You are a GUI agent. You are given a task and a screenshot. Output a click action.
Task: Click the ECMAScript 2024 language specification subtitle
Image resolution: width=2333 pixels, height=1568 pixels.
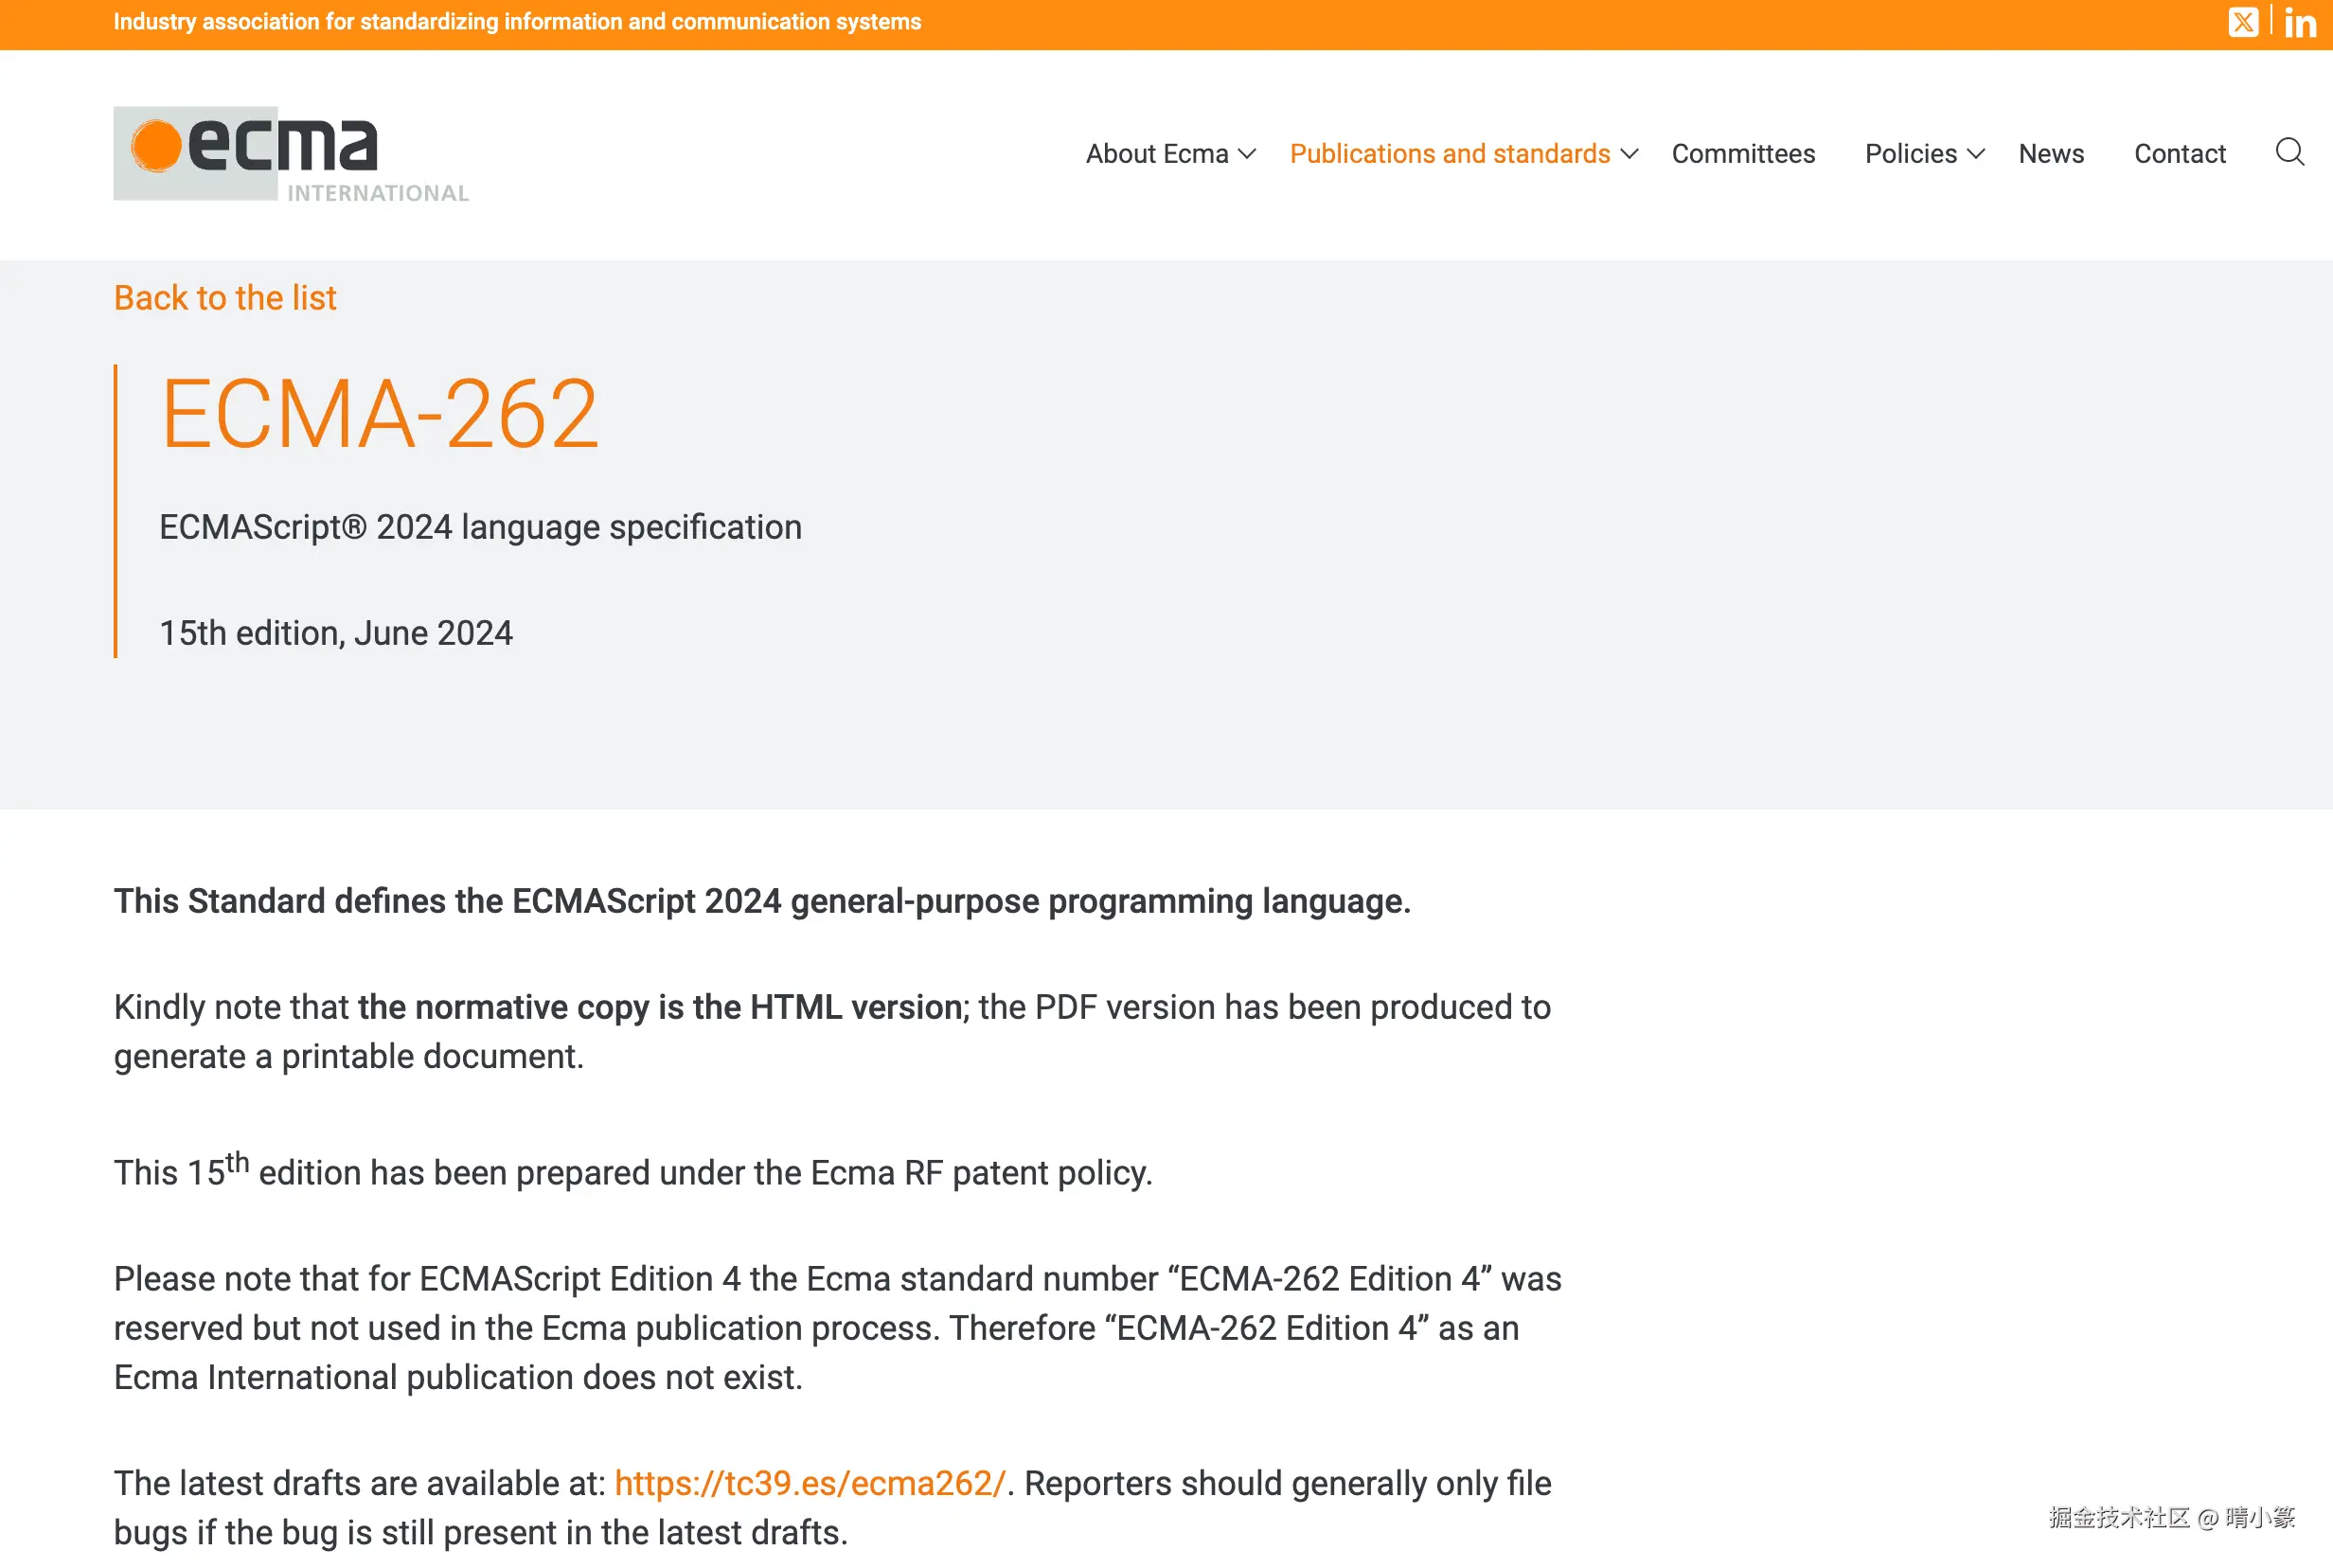point(480,527)
